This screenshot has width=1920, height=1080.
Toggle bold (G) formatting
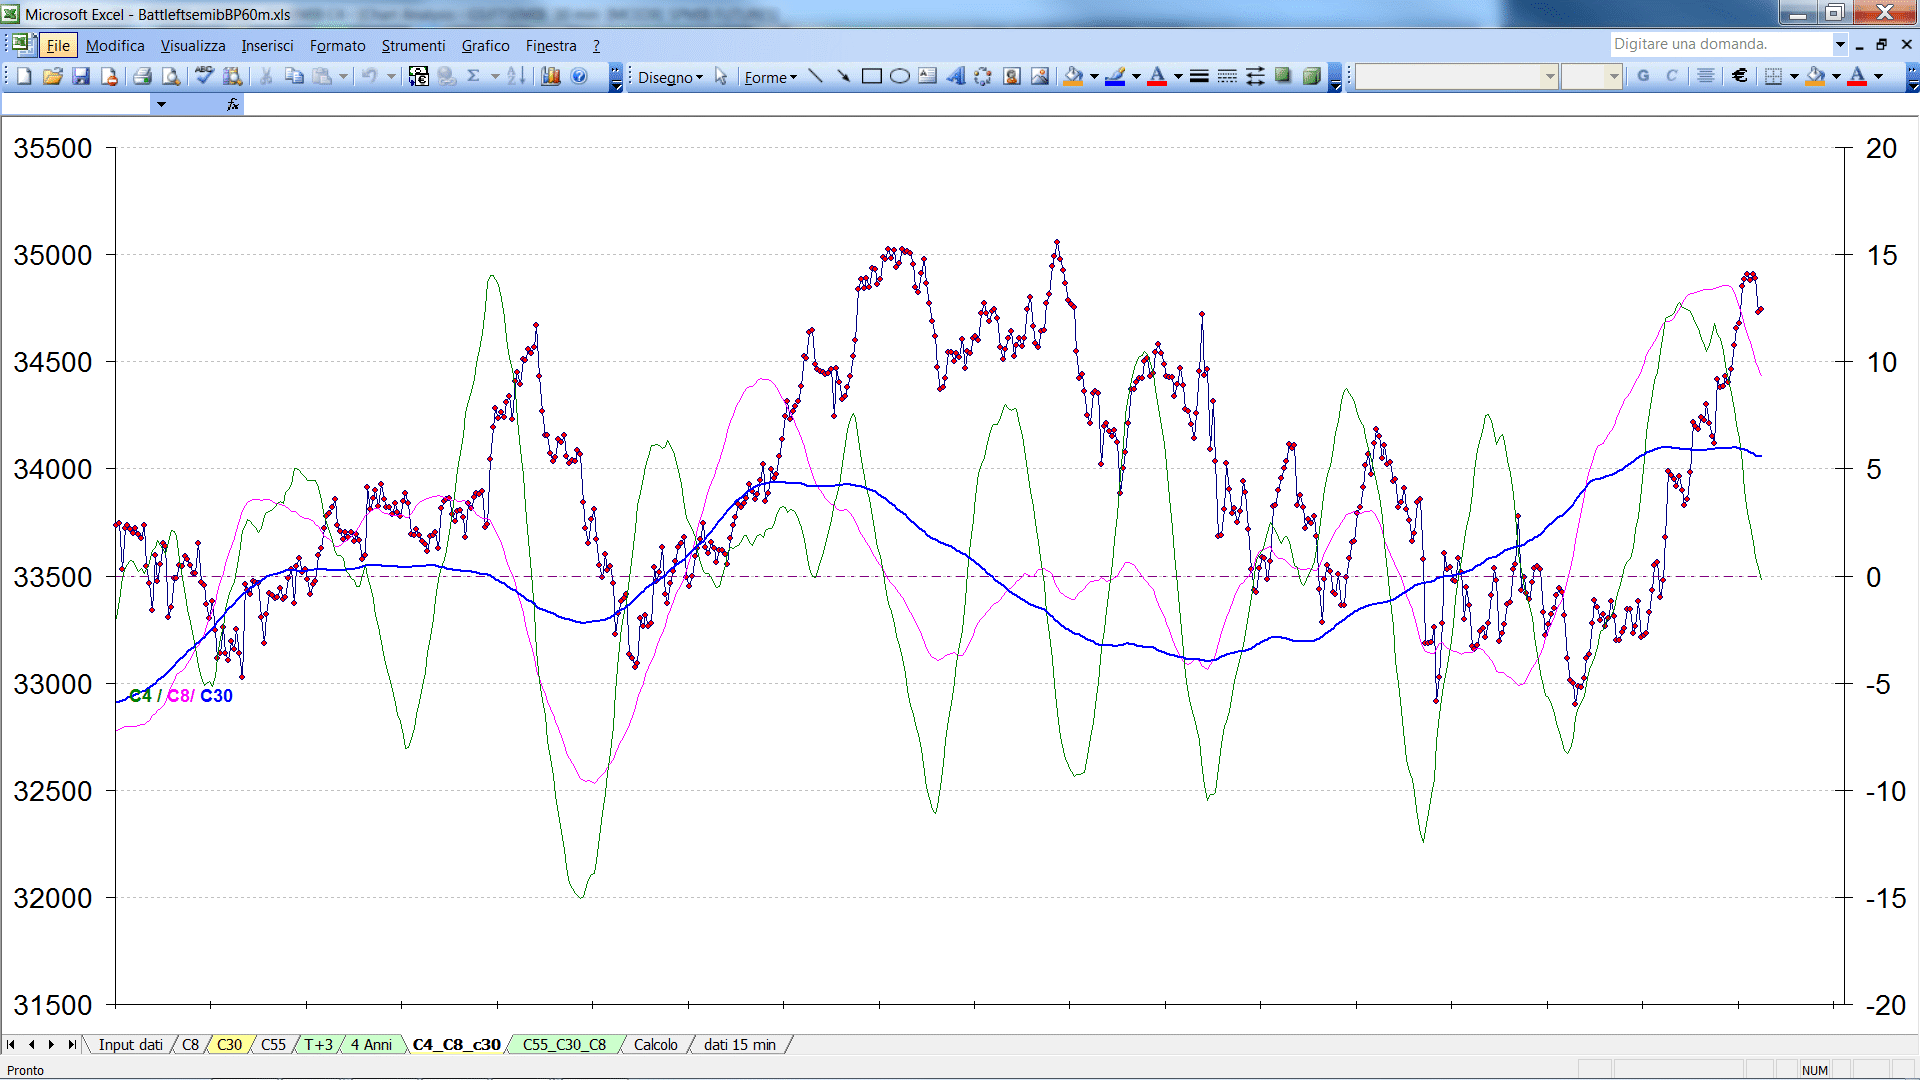[1643, 76]
